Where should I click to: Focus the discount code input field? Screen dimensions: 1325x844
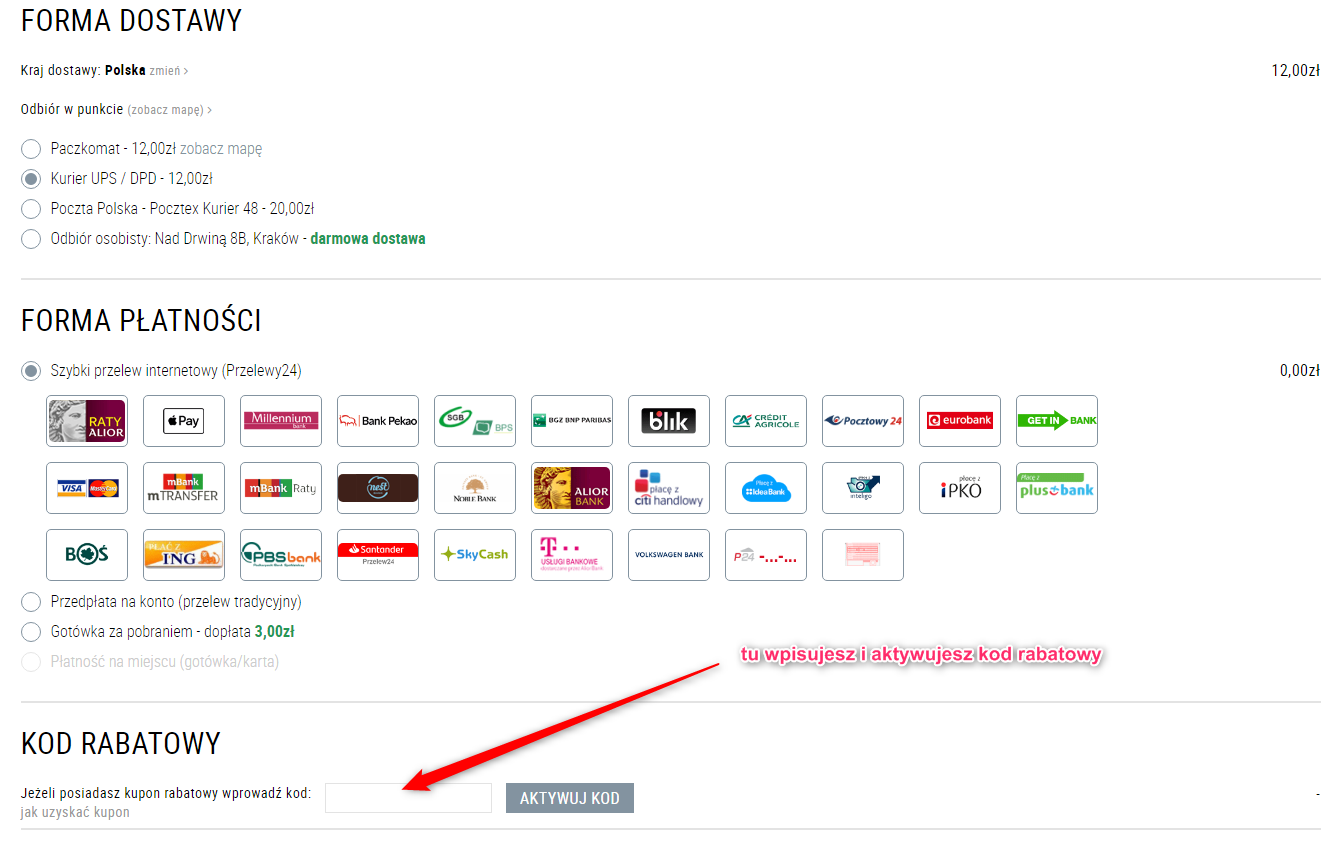pos(408,798)
